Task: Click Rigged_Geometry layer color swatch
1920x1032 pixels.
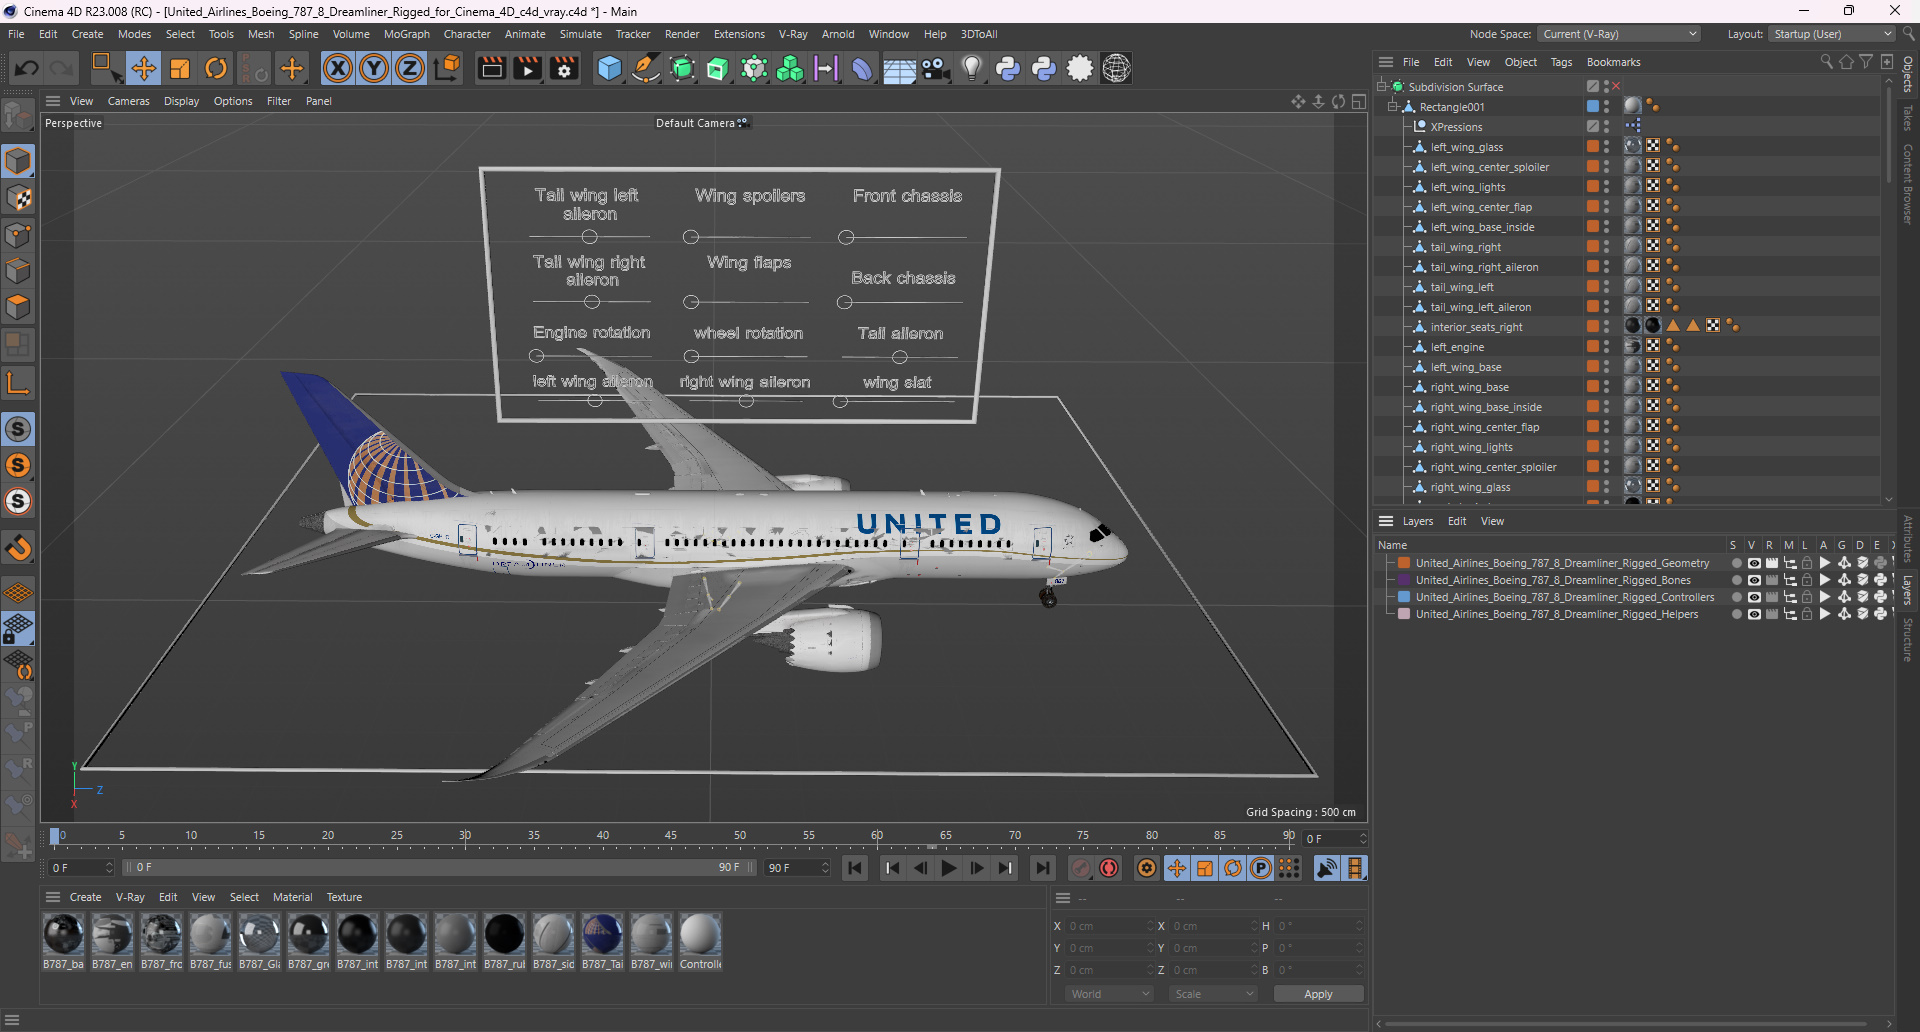Action: tap(1404, 563)
